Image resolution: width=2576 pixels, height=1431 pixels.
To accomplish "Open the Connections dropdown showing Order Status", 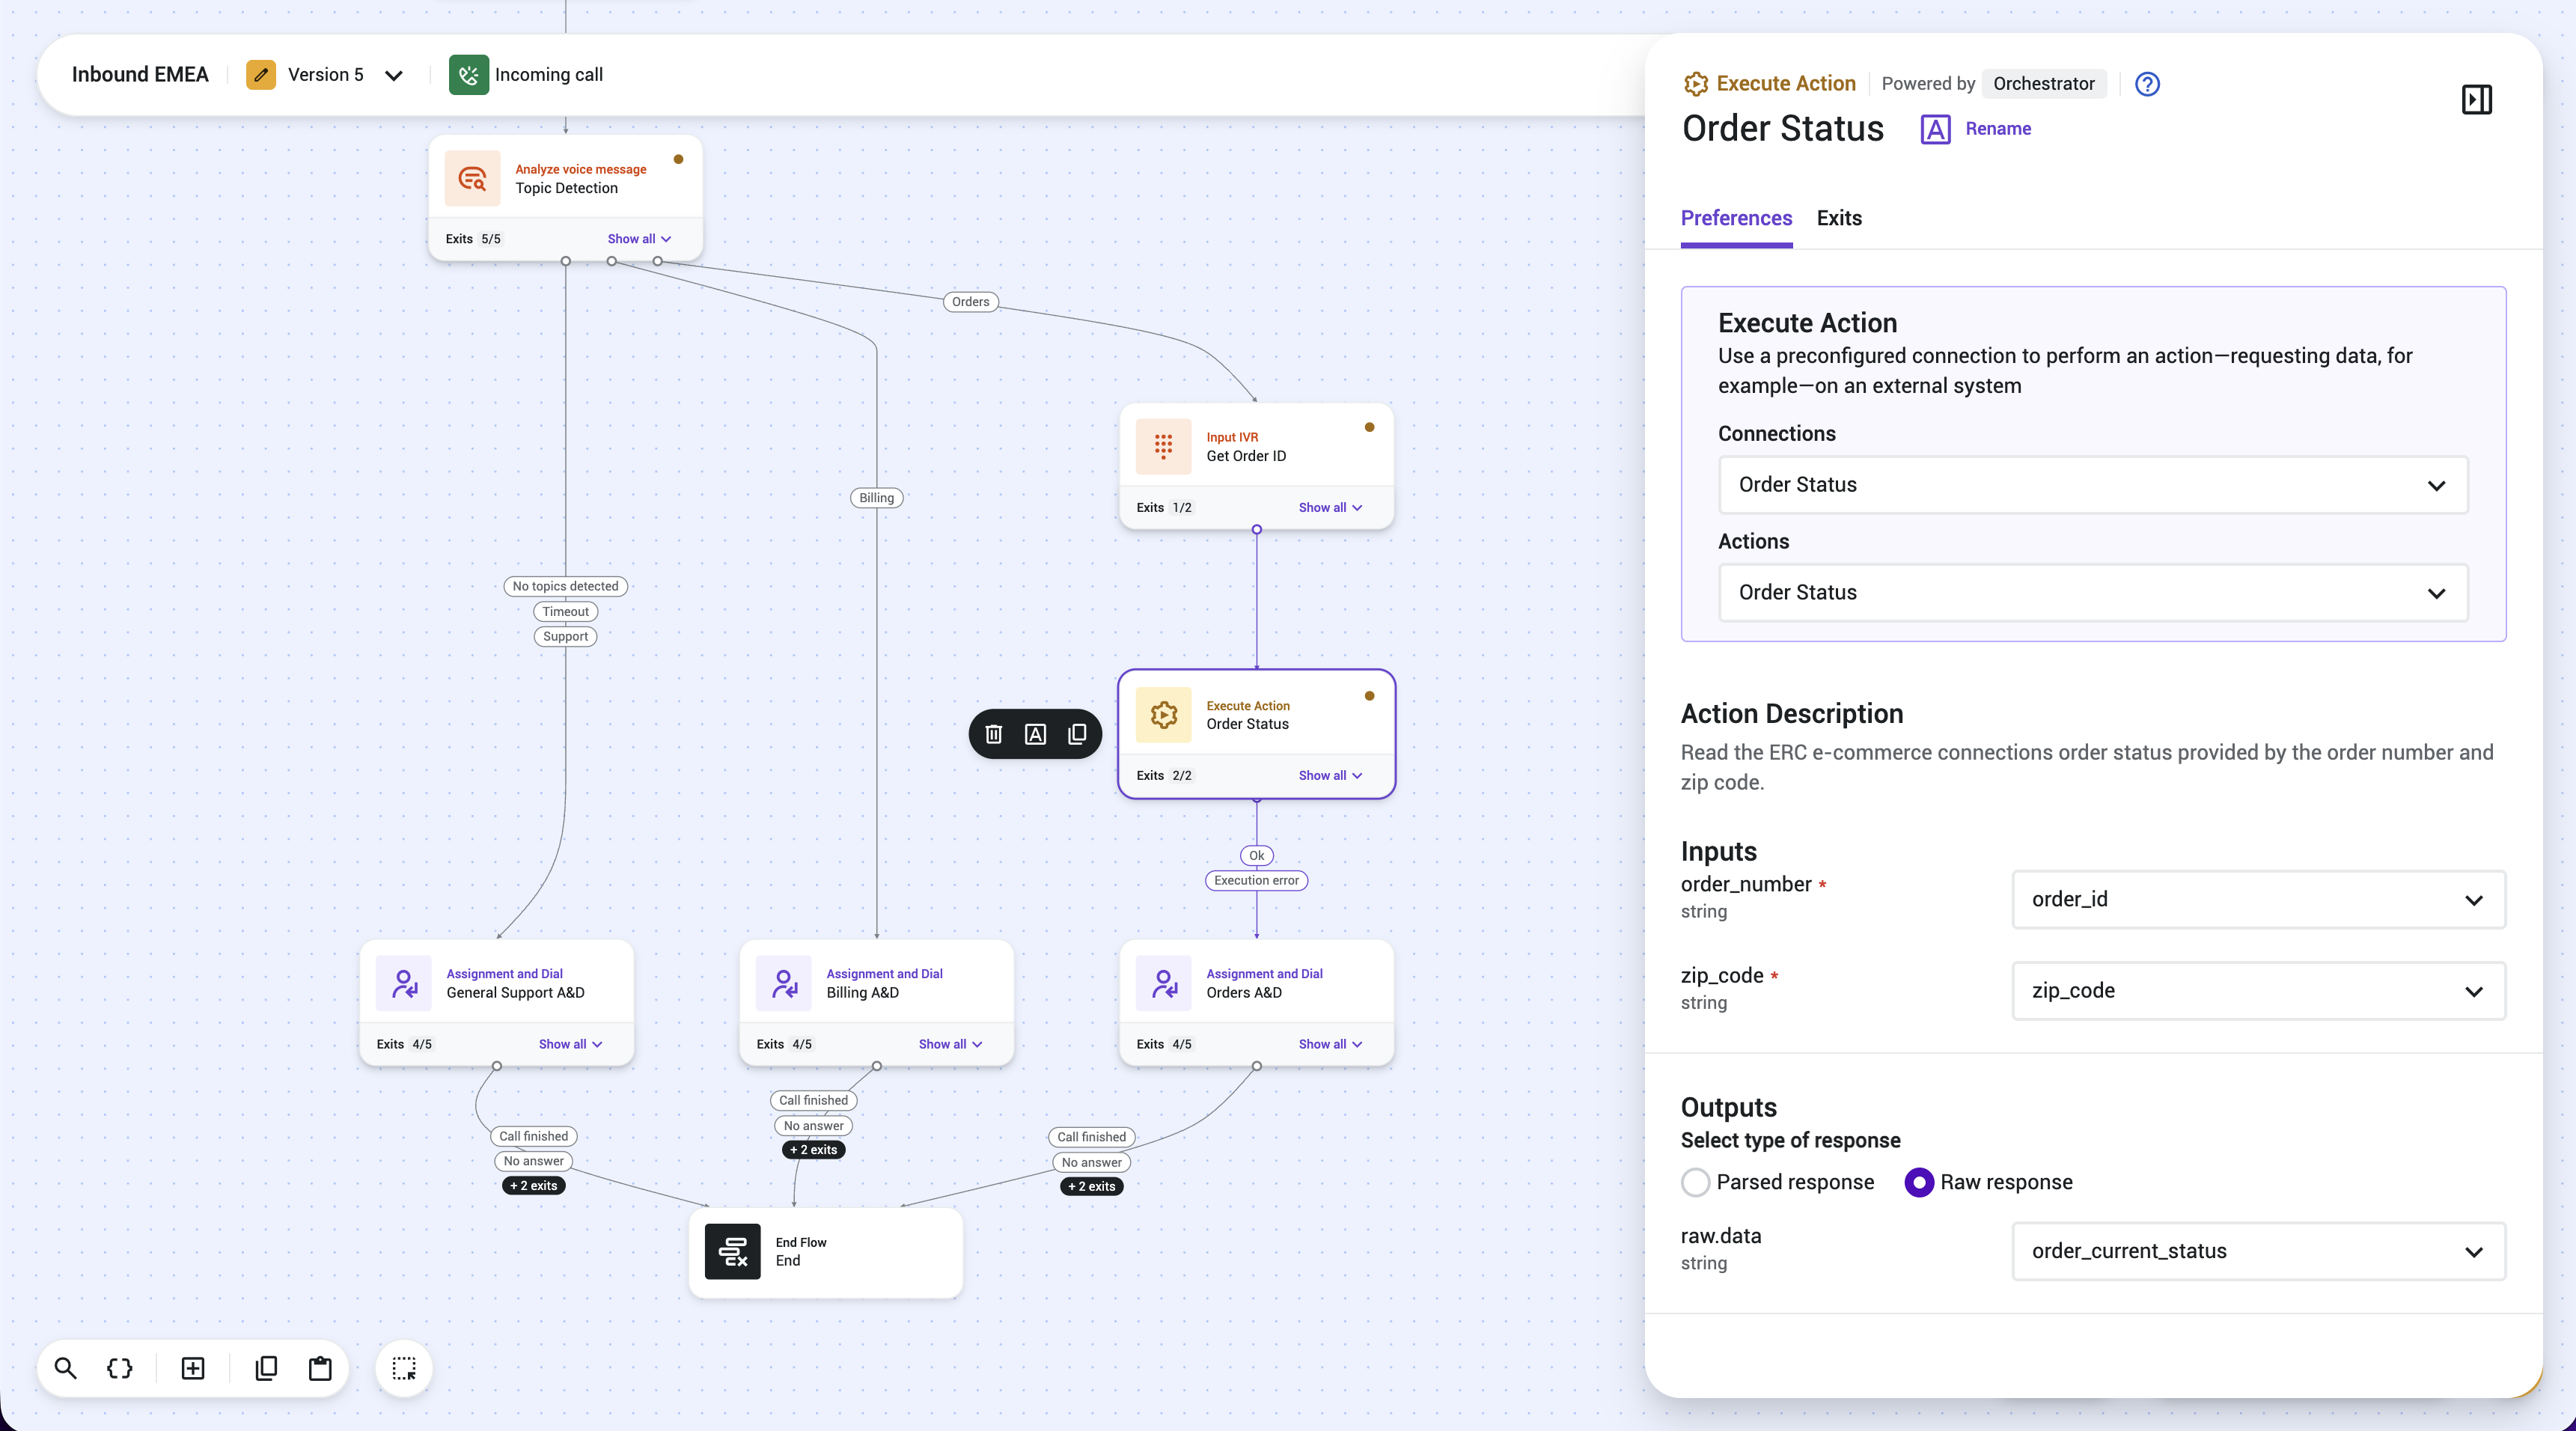I will [2093, 485].
